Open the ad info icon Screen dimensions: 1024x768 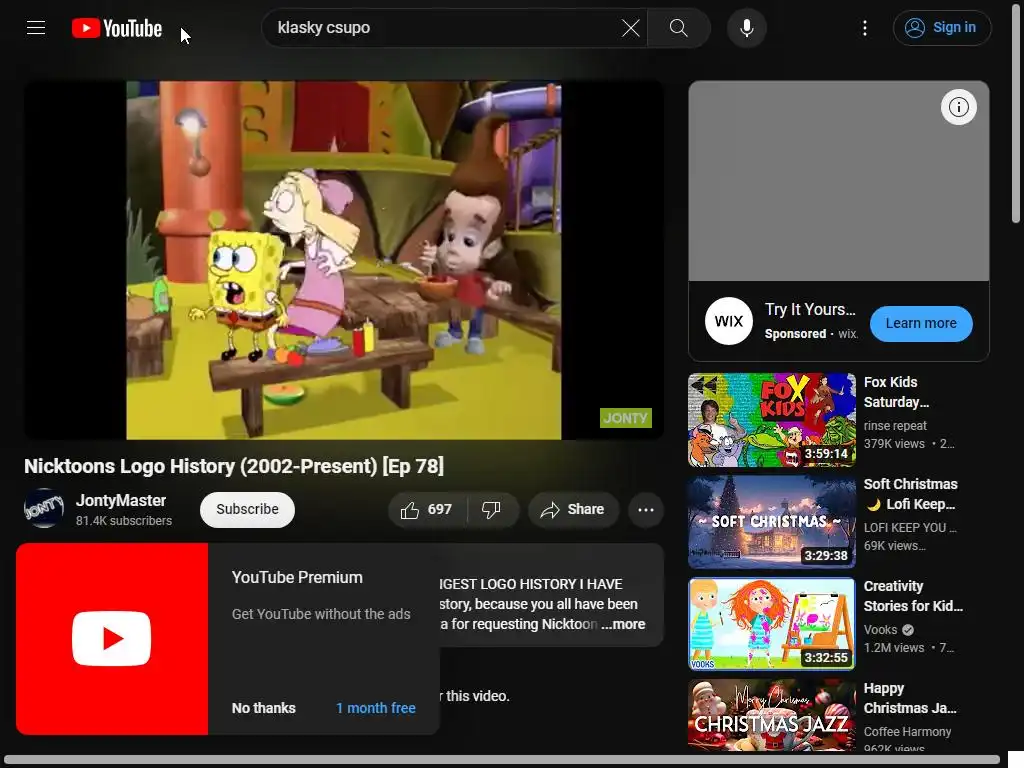click(958, 107)
